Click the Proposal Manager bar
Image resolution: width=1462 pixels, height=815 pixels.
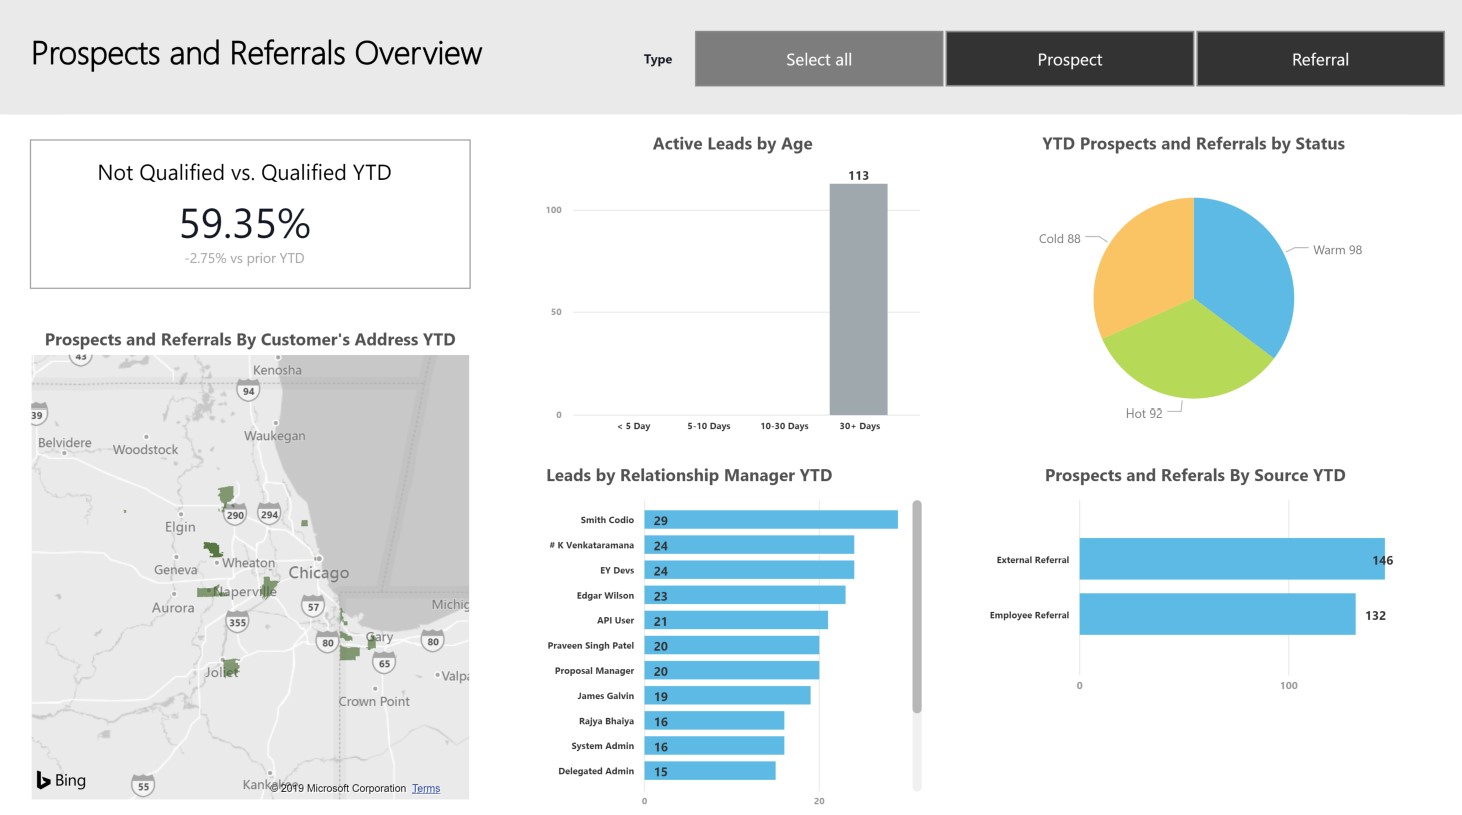coord(732,670)
